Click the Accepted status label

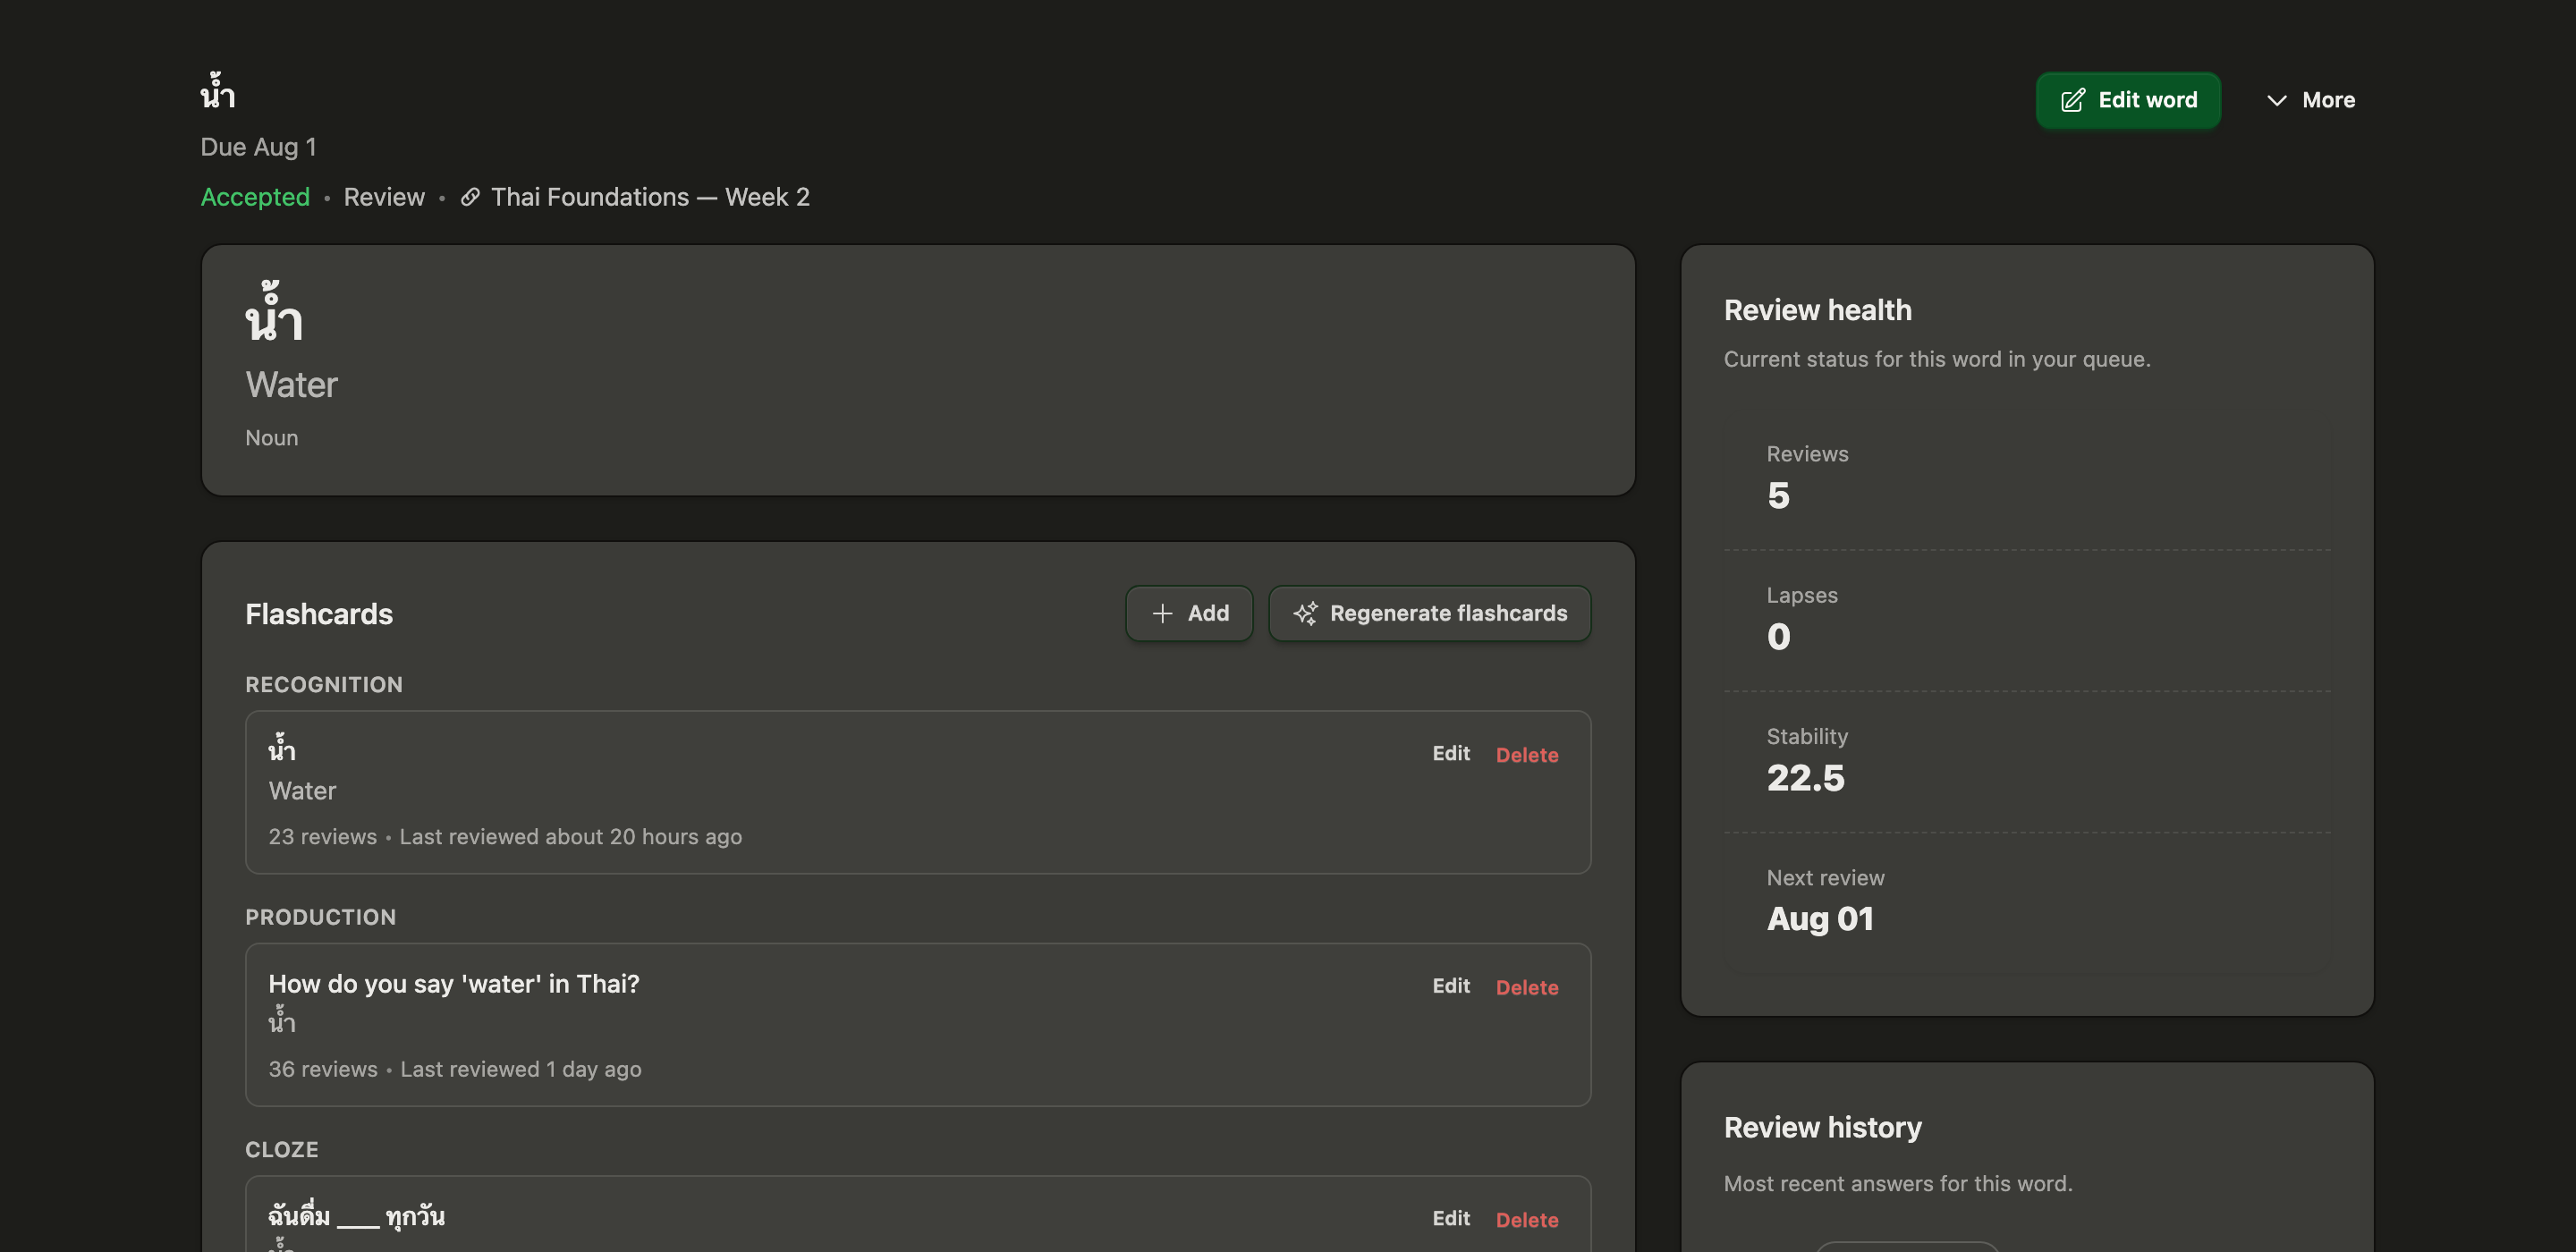(255, 197)
